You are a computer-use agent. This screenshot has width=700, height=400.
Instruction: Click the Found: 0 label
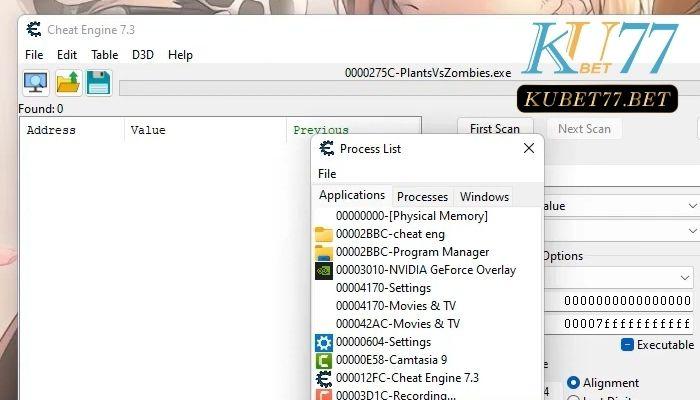pos(41,108)
